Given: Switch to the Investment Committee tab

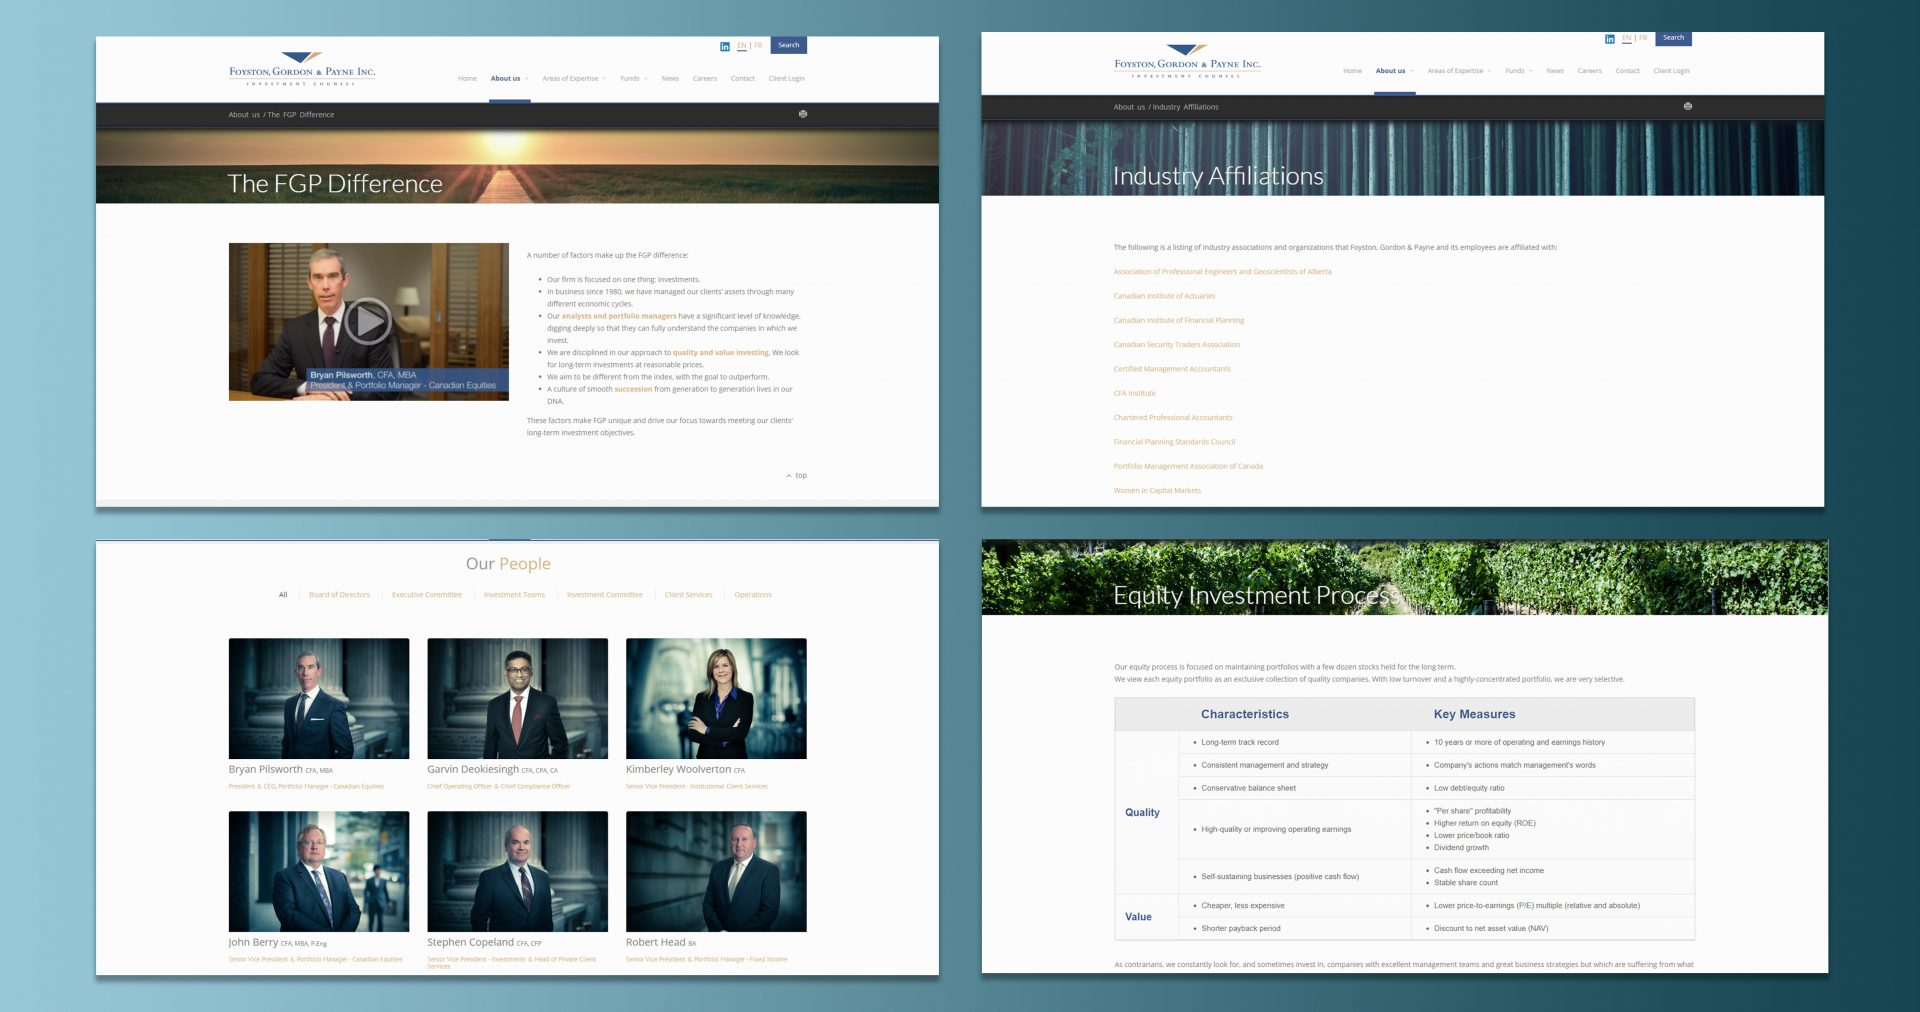Looking at the screenshot, I should (604, 595).
